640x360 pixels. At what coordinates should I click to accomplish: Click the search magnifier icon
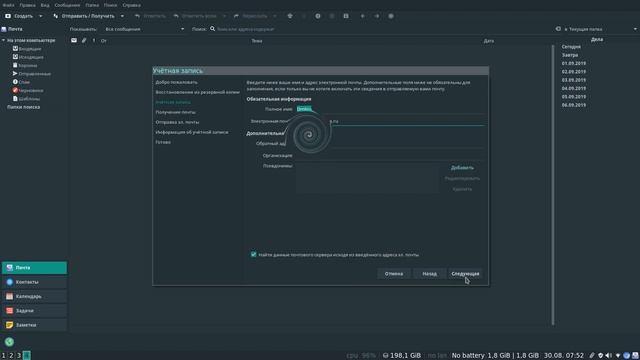coord(213,29)
